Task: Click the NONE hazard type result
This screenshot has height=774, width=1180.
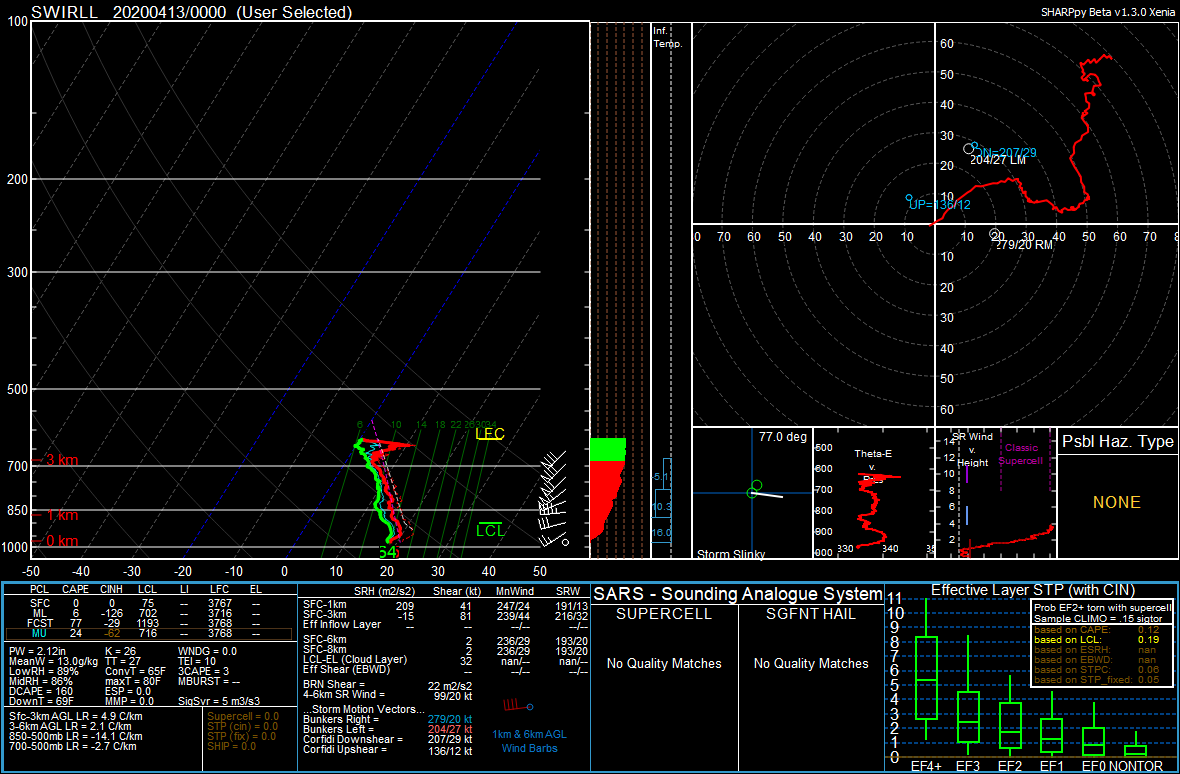Action: pyautogui.click(x=1118, y=502)
